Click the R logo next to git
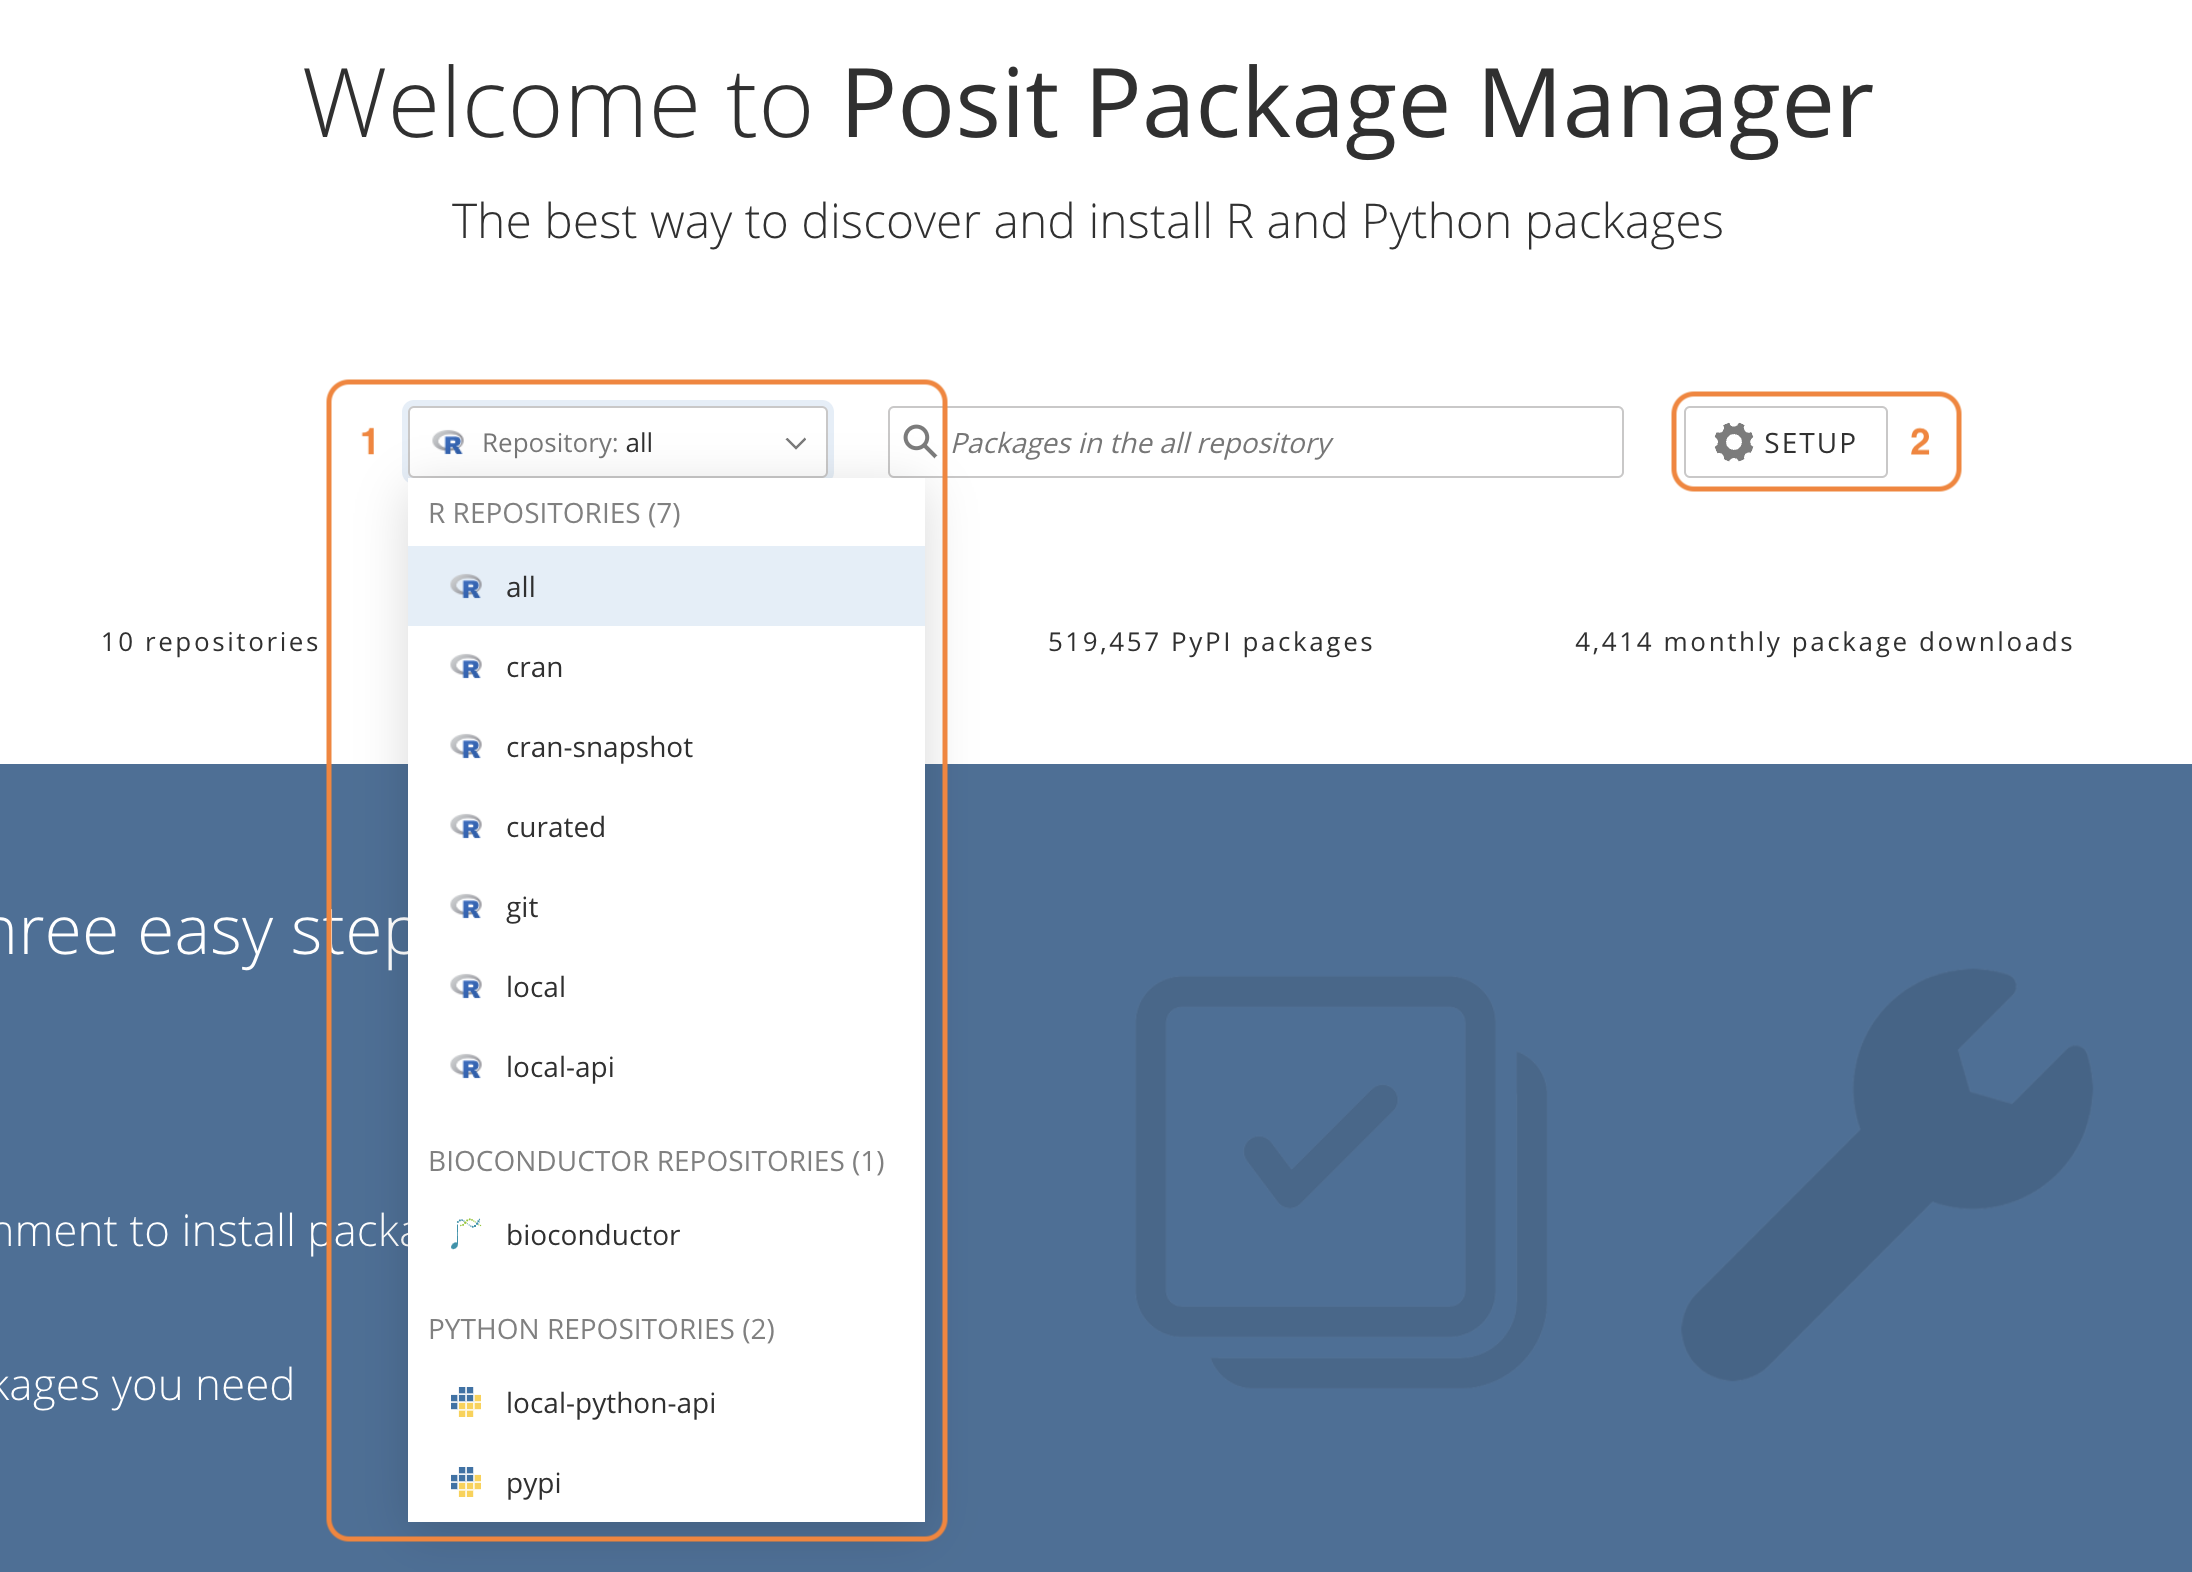 467,907
